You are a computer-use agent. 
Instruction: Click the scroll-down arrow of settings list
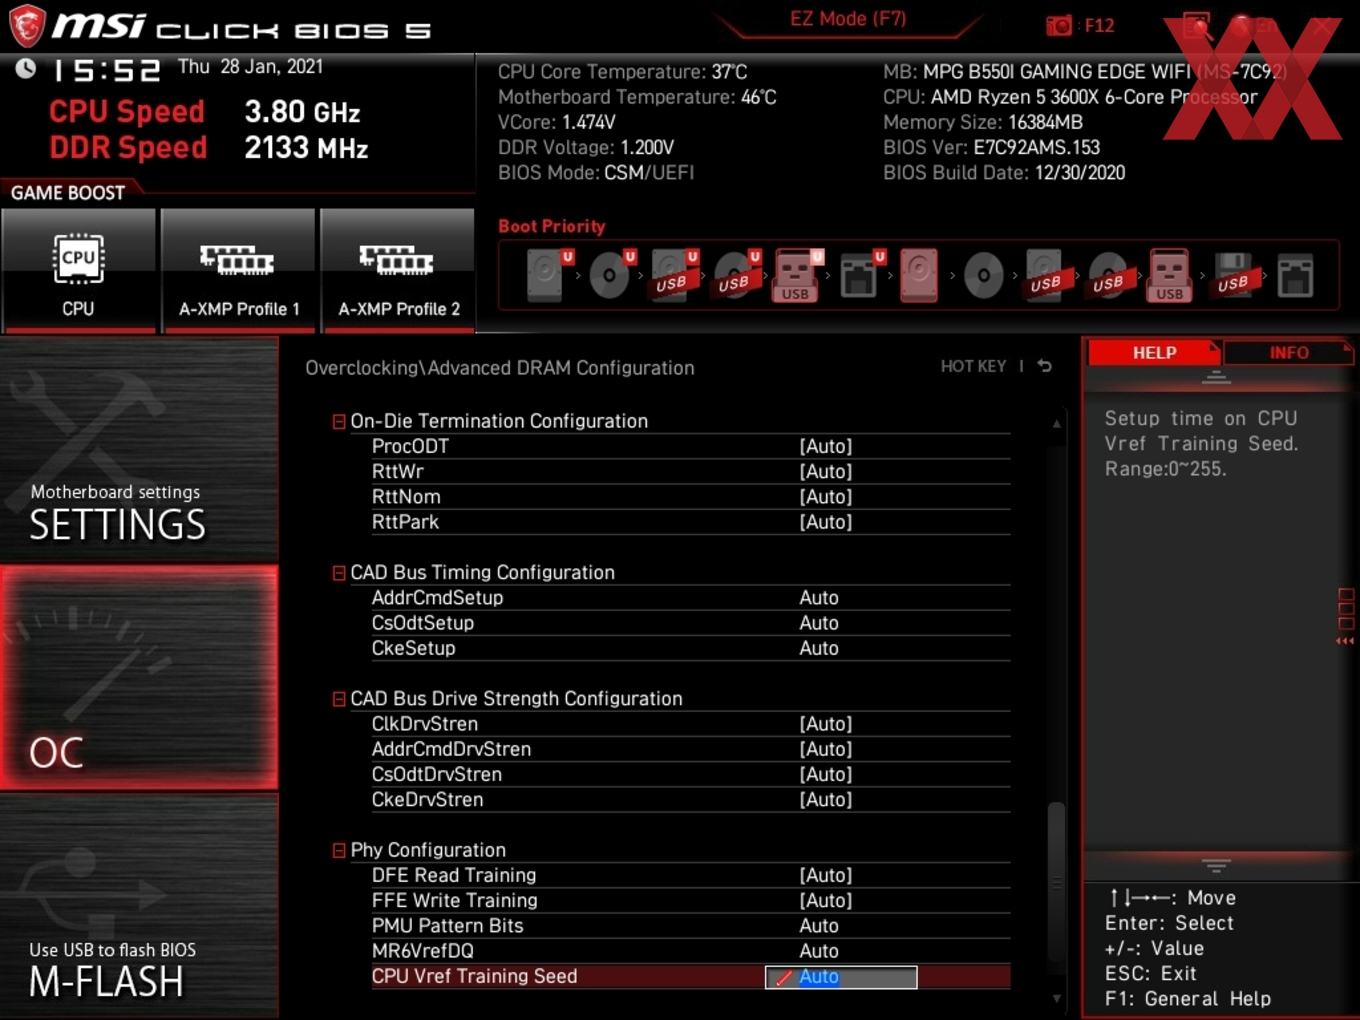[x=1056, y=998]
